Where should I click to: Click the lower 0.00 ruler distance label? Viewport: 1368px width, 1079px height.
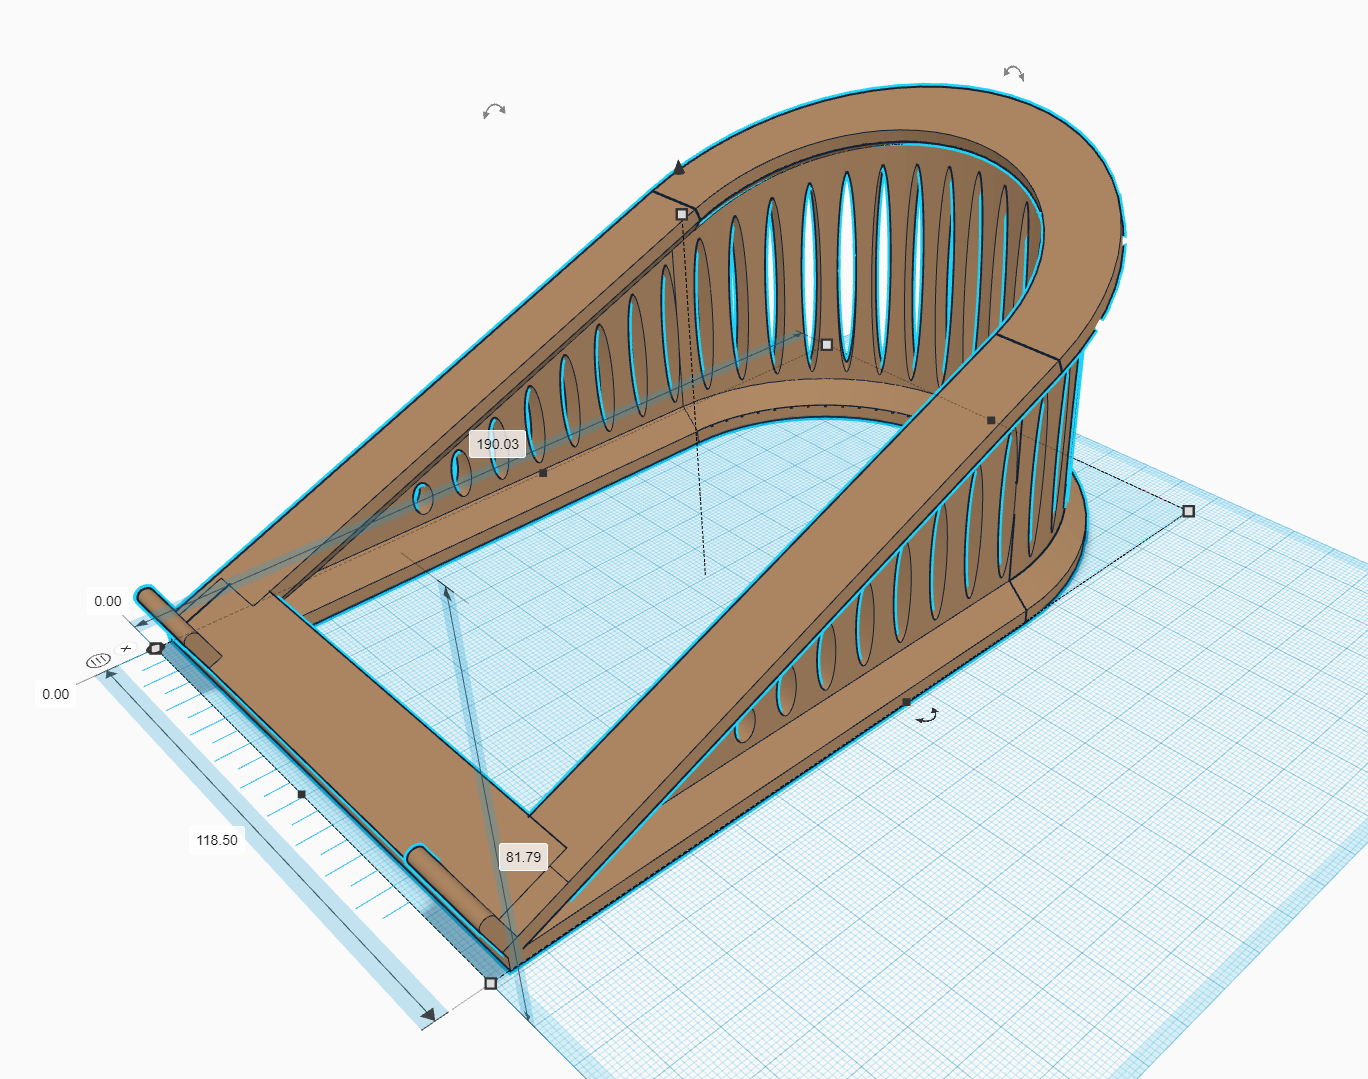click(x=55, y=692)
